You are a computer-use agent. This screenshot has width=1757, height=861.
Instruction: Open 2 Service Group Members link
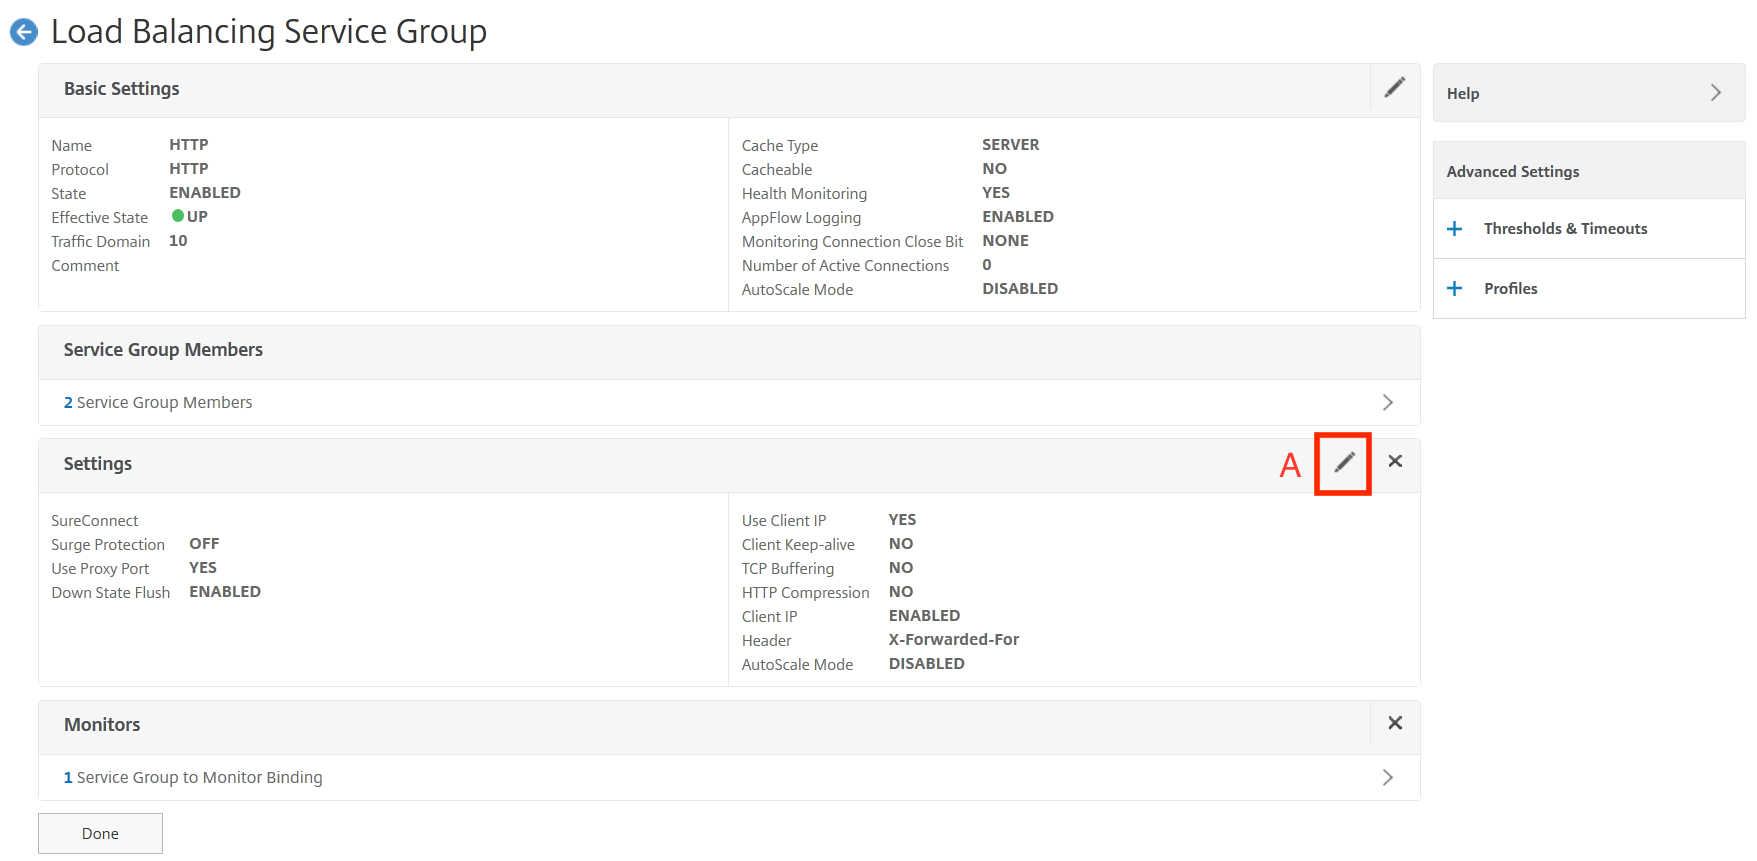click(x=158, y=402)
